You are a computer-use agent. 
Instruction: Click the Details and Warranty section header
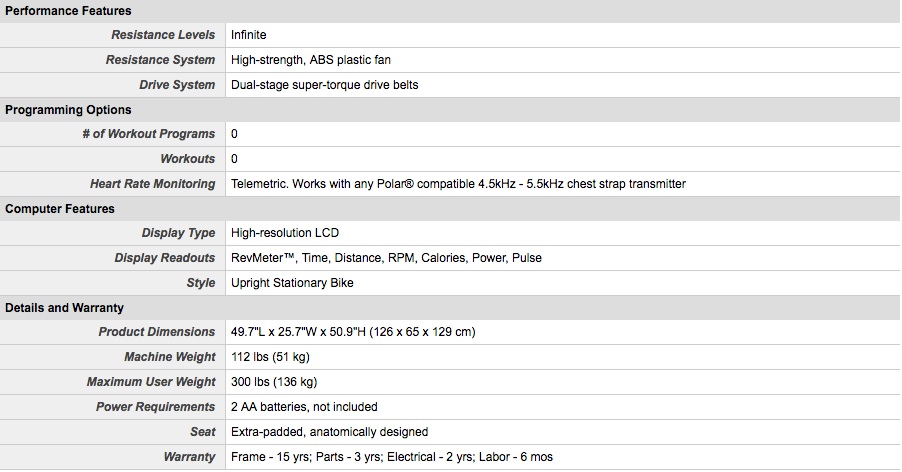(64, 308)
